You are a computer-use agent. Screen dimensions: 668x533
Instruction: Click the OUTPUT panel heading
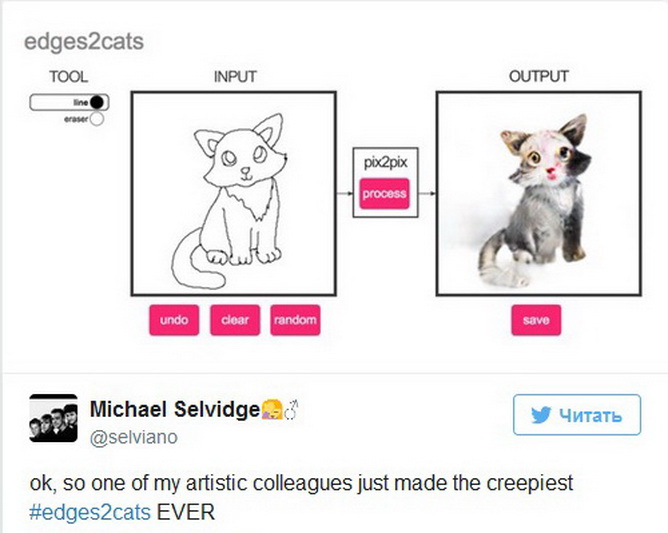[538, 76]
